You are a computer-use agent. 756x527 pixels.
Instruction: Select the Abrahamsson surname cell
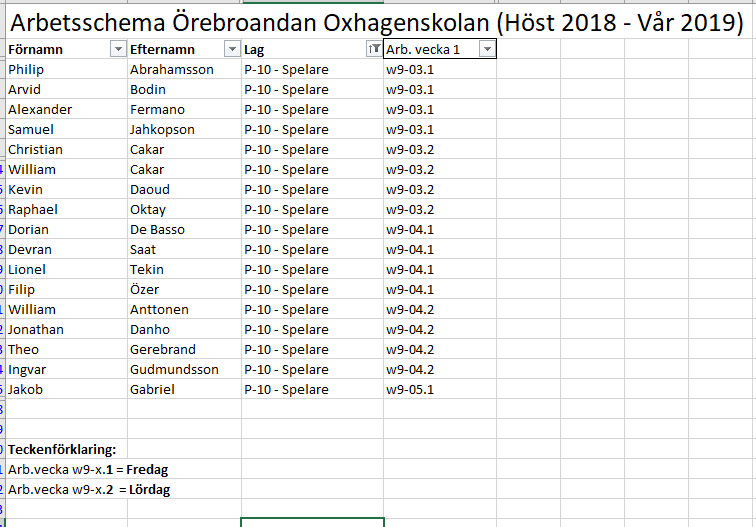(172, 69)
